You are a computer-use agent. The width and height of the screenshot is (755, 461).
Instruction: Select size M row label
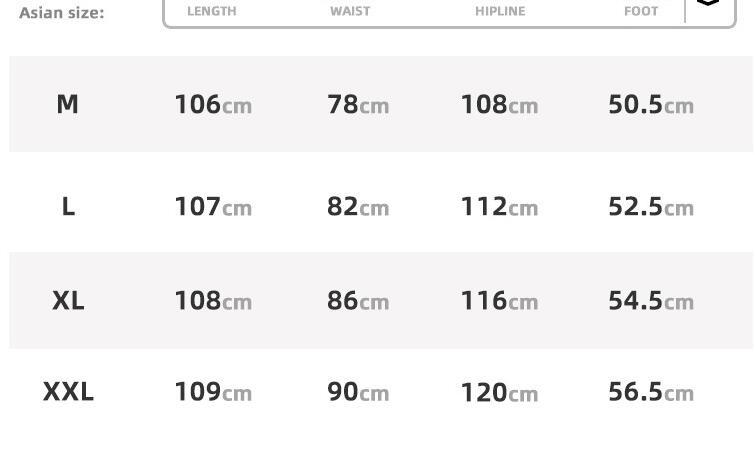pyautogui.click(x=67, y=104)
